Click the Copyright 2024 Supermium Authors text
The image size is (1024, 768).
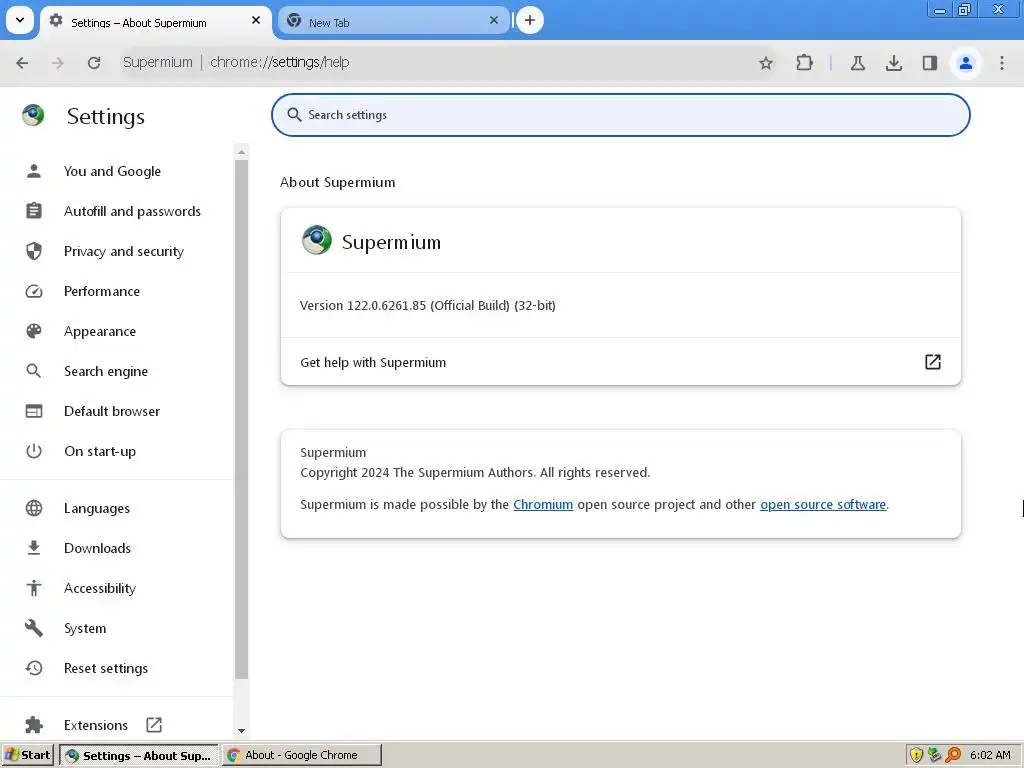click(475, 472)
